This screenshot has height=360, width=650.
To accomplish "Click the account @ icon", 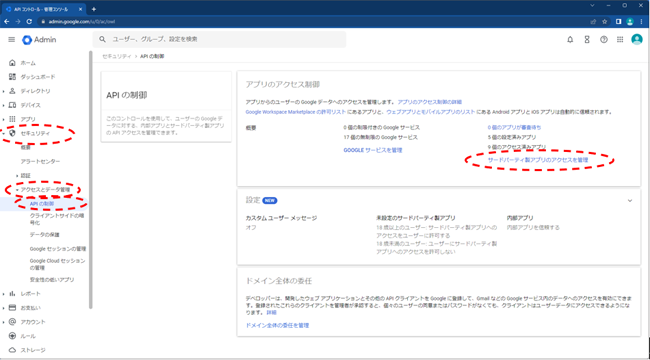I will pyautogui.click(x=12, y=322).
